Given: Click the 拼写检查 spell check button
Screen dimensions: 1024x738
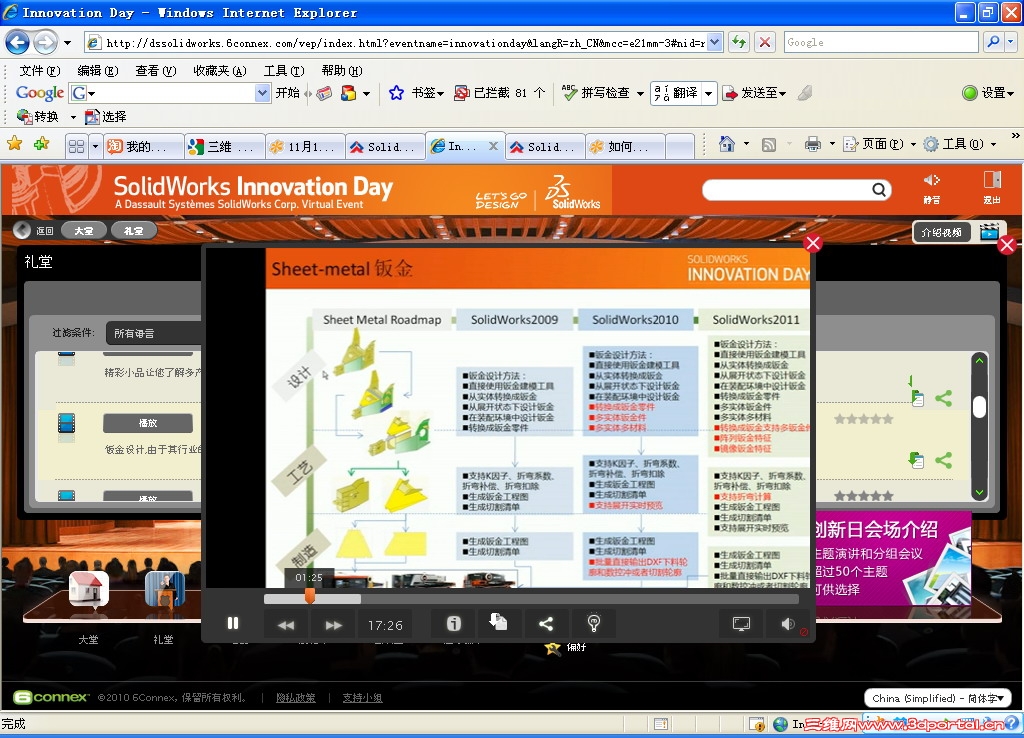Looking at the screenshot, I should 598,93.
